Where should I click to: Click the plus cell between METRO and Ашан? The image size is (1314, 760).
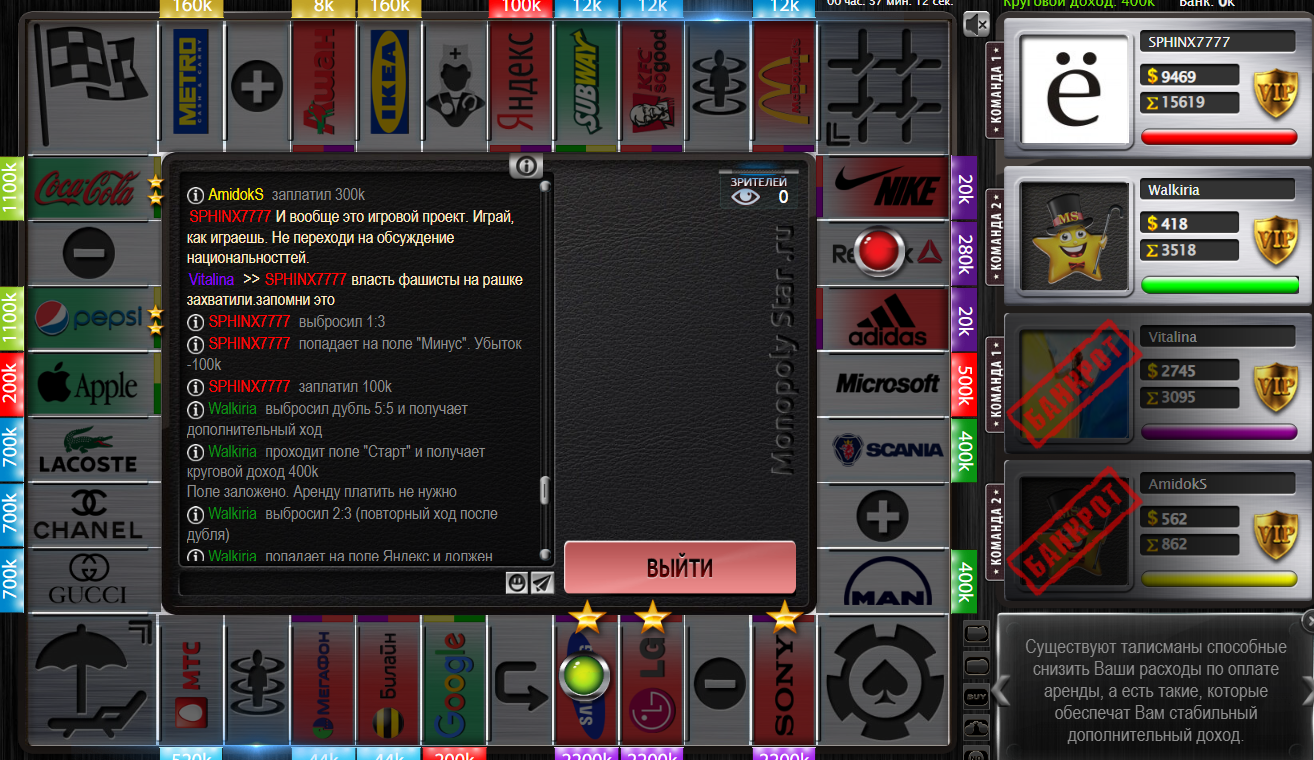click(x=257, y=84)
